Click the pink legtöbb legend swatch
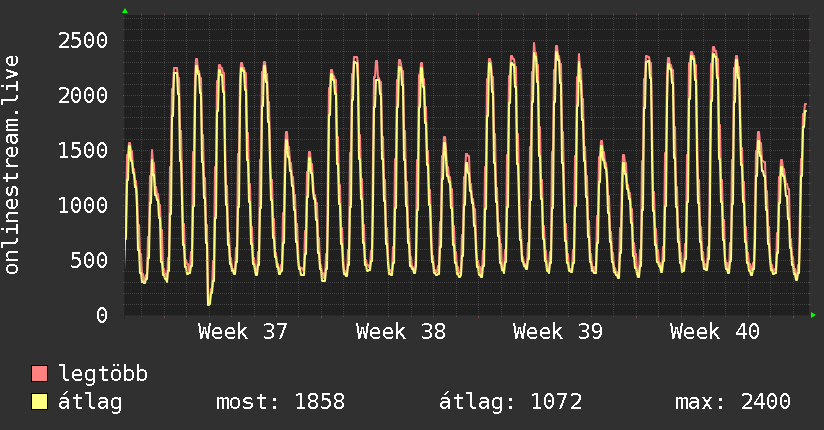824x430 pixels. point(39,373)
